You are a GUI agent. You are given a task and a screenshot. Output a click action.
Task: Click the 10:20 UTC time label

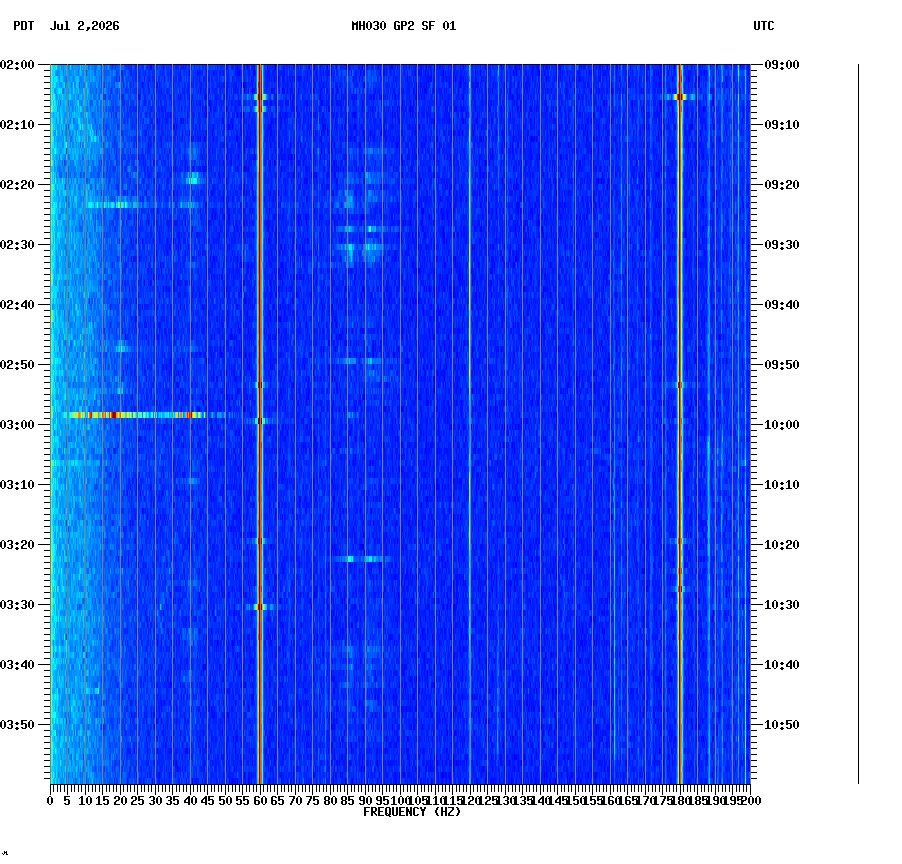tap(782, 545)
